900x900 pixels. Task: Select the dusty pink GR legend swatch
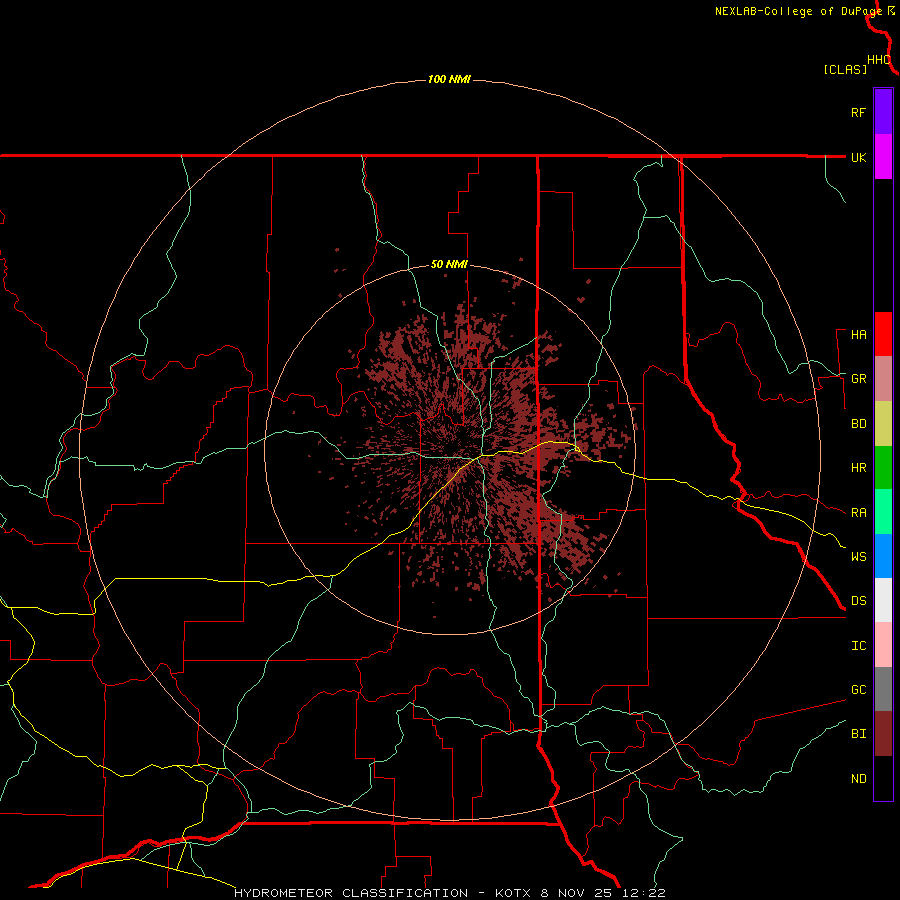883,378
